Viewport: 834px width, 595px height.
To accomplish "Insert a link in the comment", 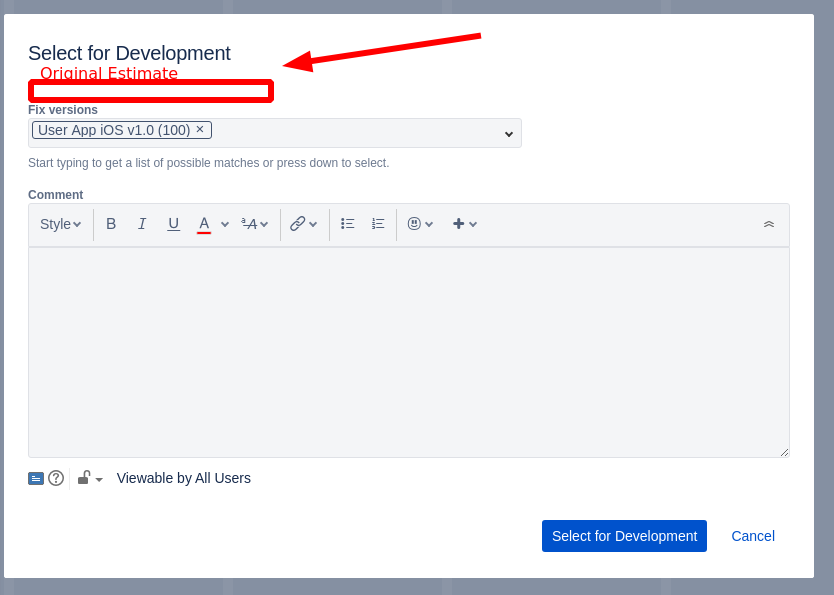I will [298, 223].
